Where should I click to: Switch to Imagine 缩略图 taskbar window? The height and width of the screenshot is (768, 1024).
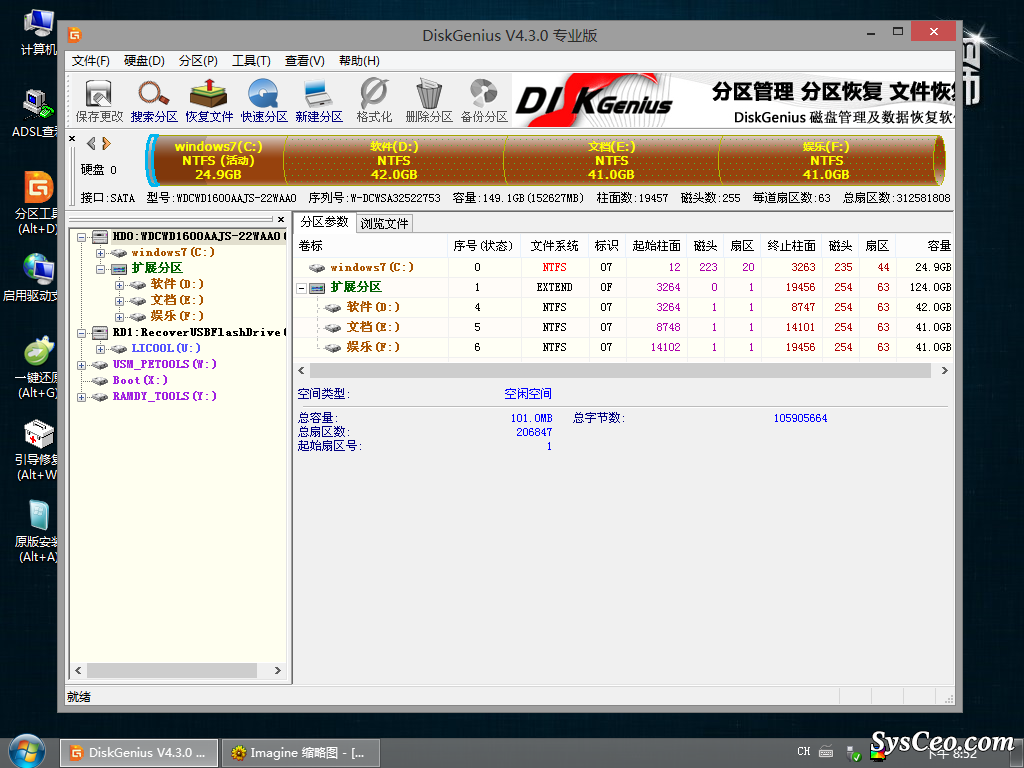[300, 752]
